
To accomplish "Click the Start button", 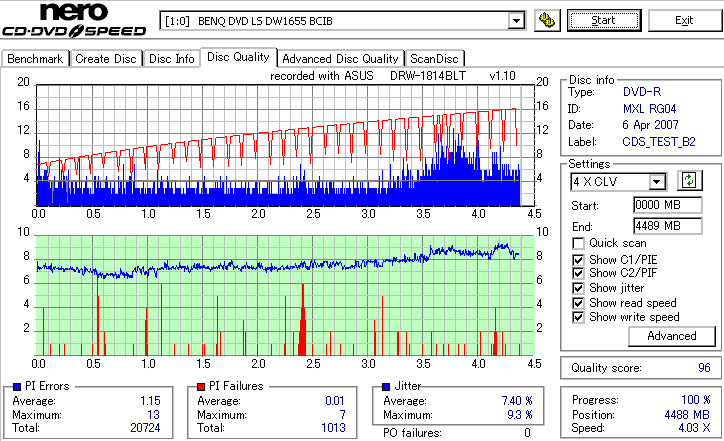I will click(604, 20).
